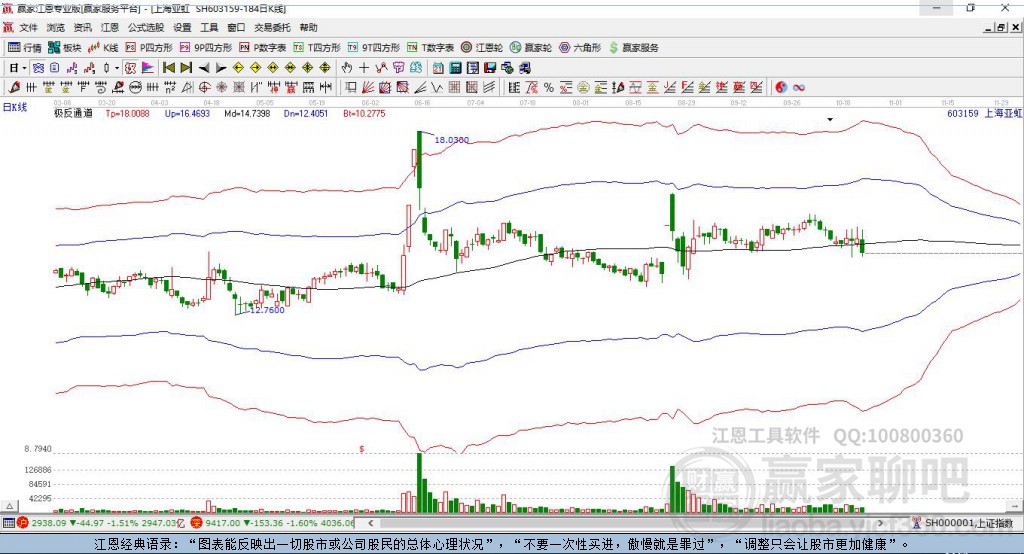Click the skip-to-first green arrow icon
The height and width of the screenshot is (554, 1024).
click(168, 68)
